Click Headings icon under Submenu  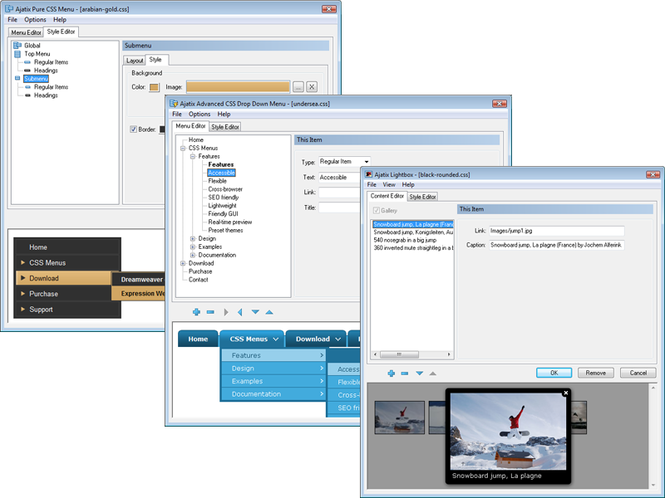(x=28, y=95)
